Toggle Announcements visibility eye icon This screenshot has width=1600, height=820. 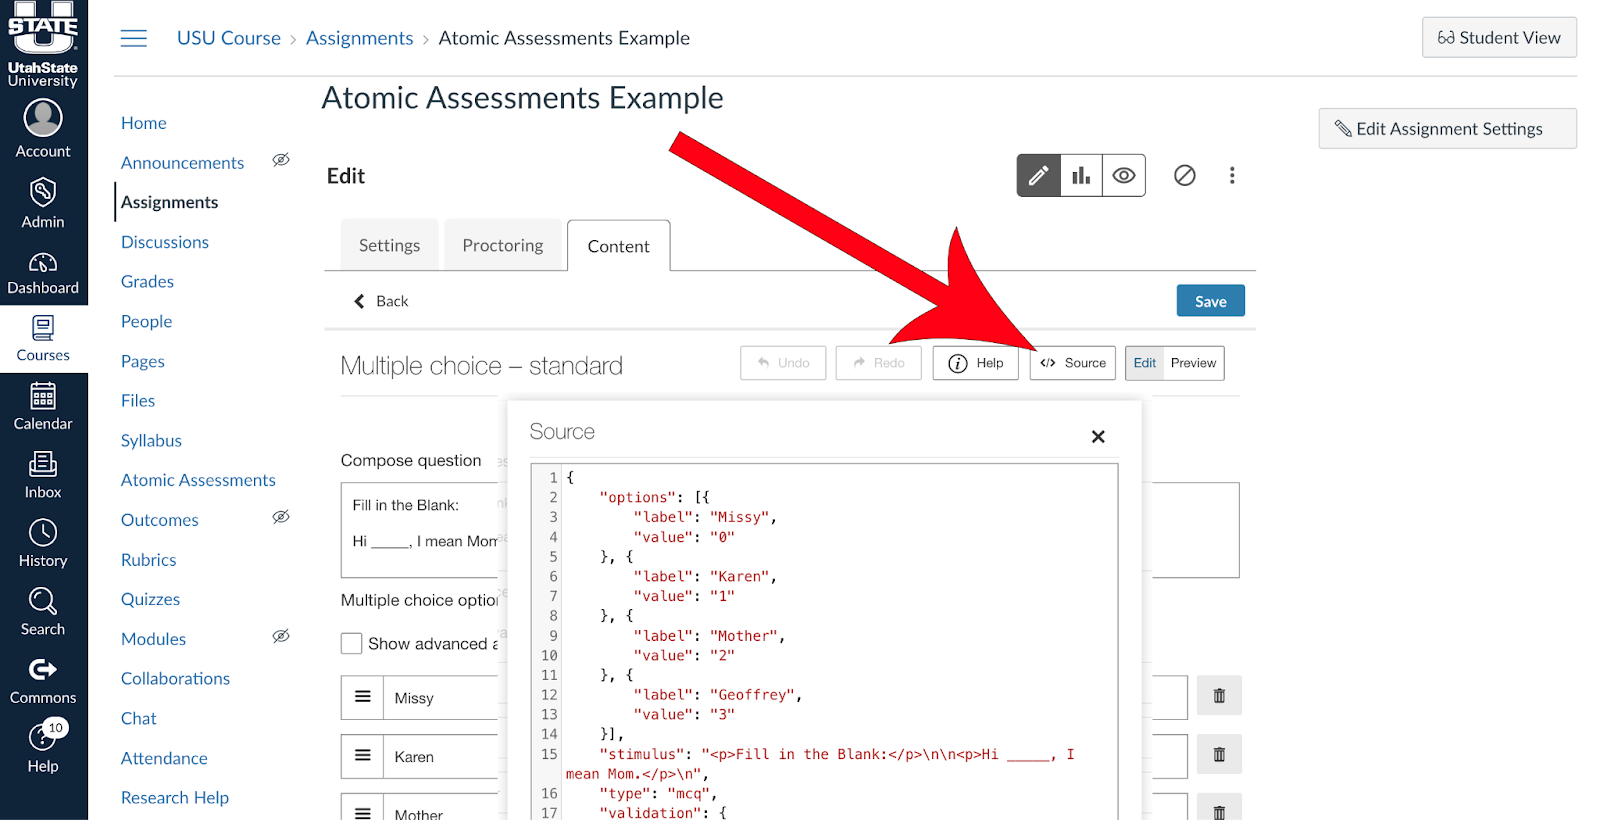tap(281, 160)
